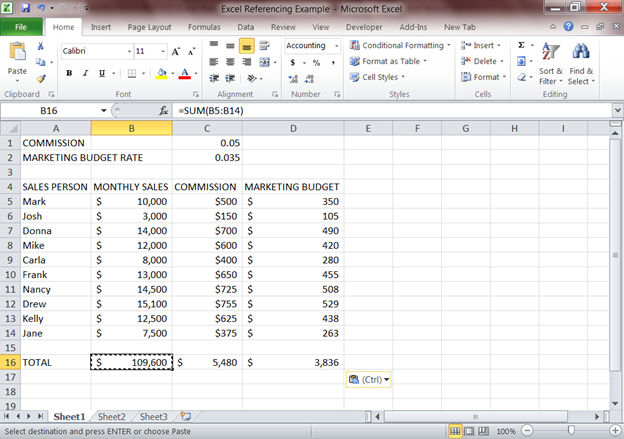Screen dimensions: 624x439
Task: Click the Comma Style icon
Action: tap(333, 62)
